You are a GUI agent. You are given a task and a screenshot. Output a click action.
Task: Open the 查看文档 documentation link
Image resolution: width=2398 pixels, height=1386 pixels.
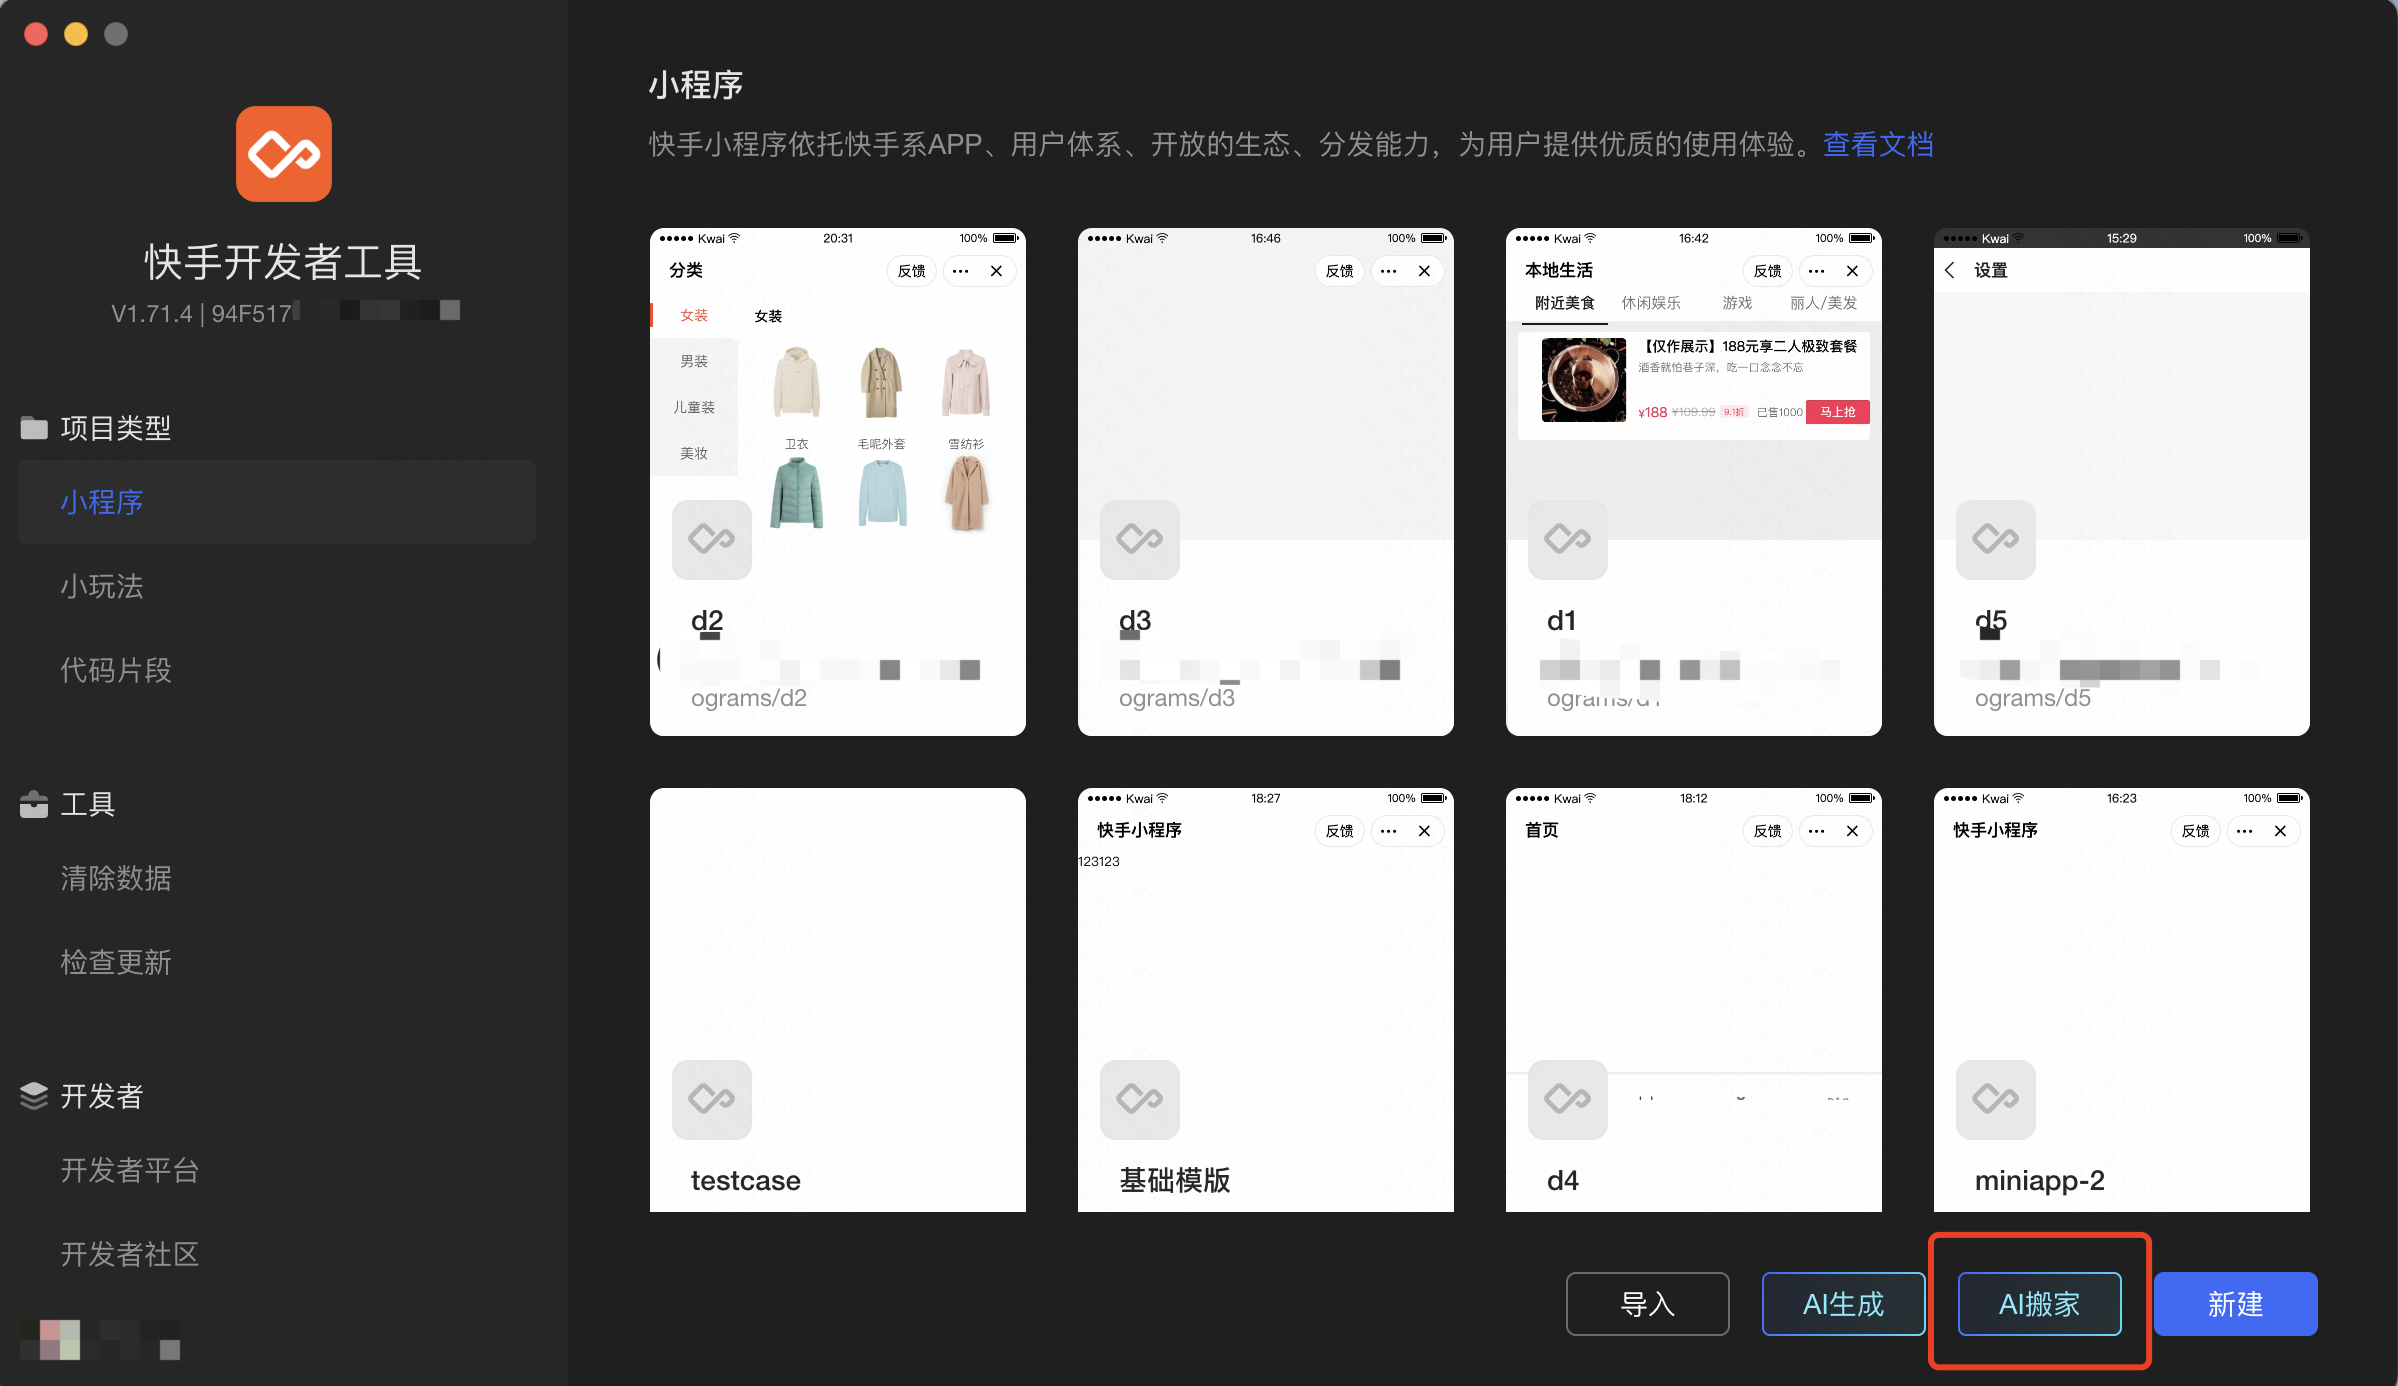point(1878,145)
